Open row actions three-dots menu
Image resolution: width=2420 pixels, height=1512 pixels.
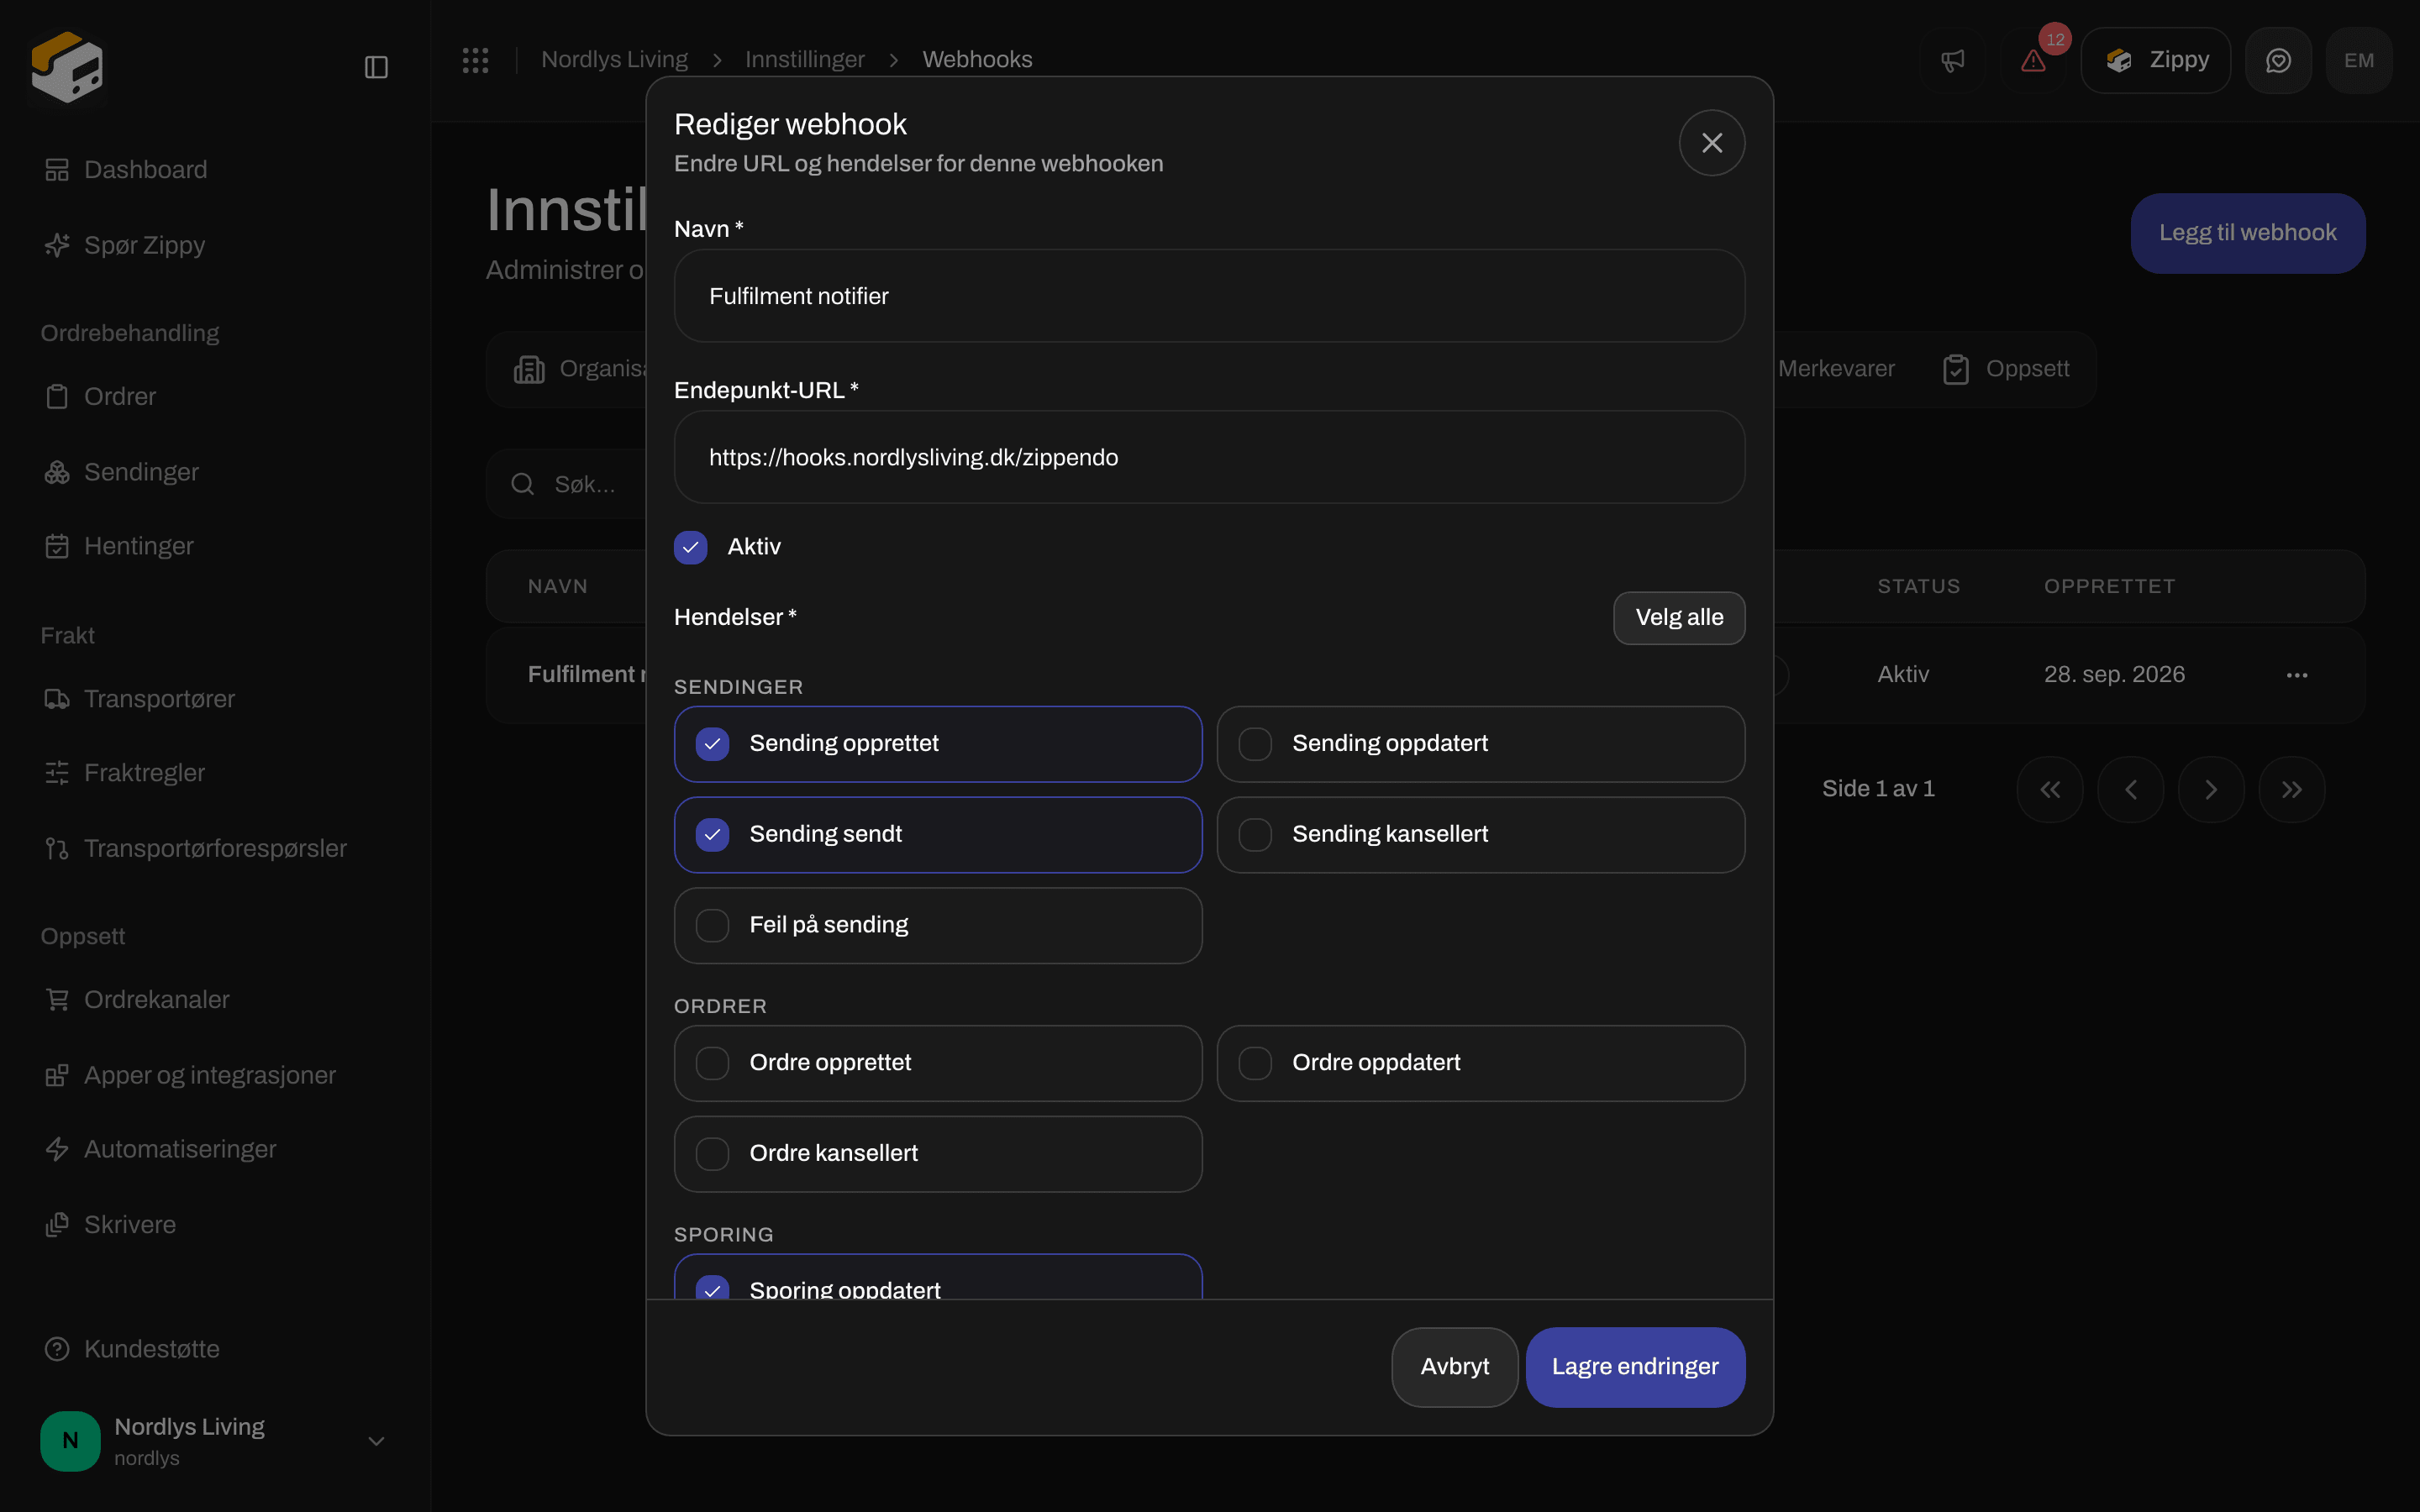[2297, 675]
